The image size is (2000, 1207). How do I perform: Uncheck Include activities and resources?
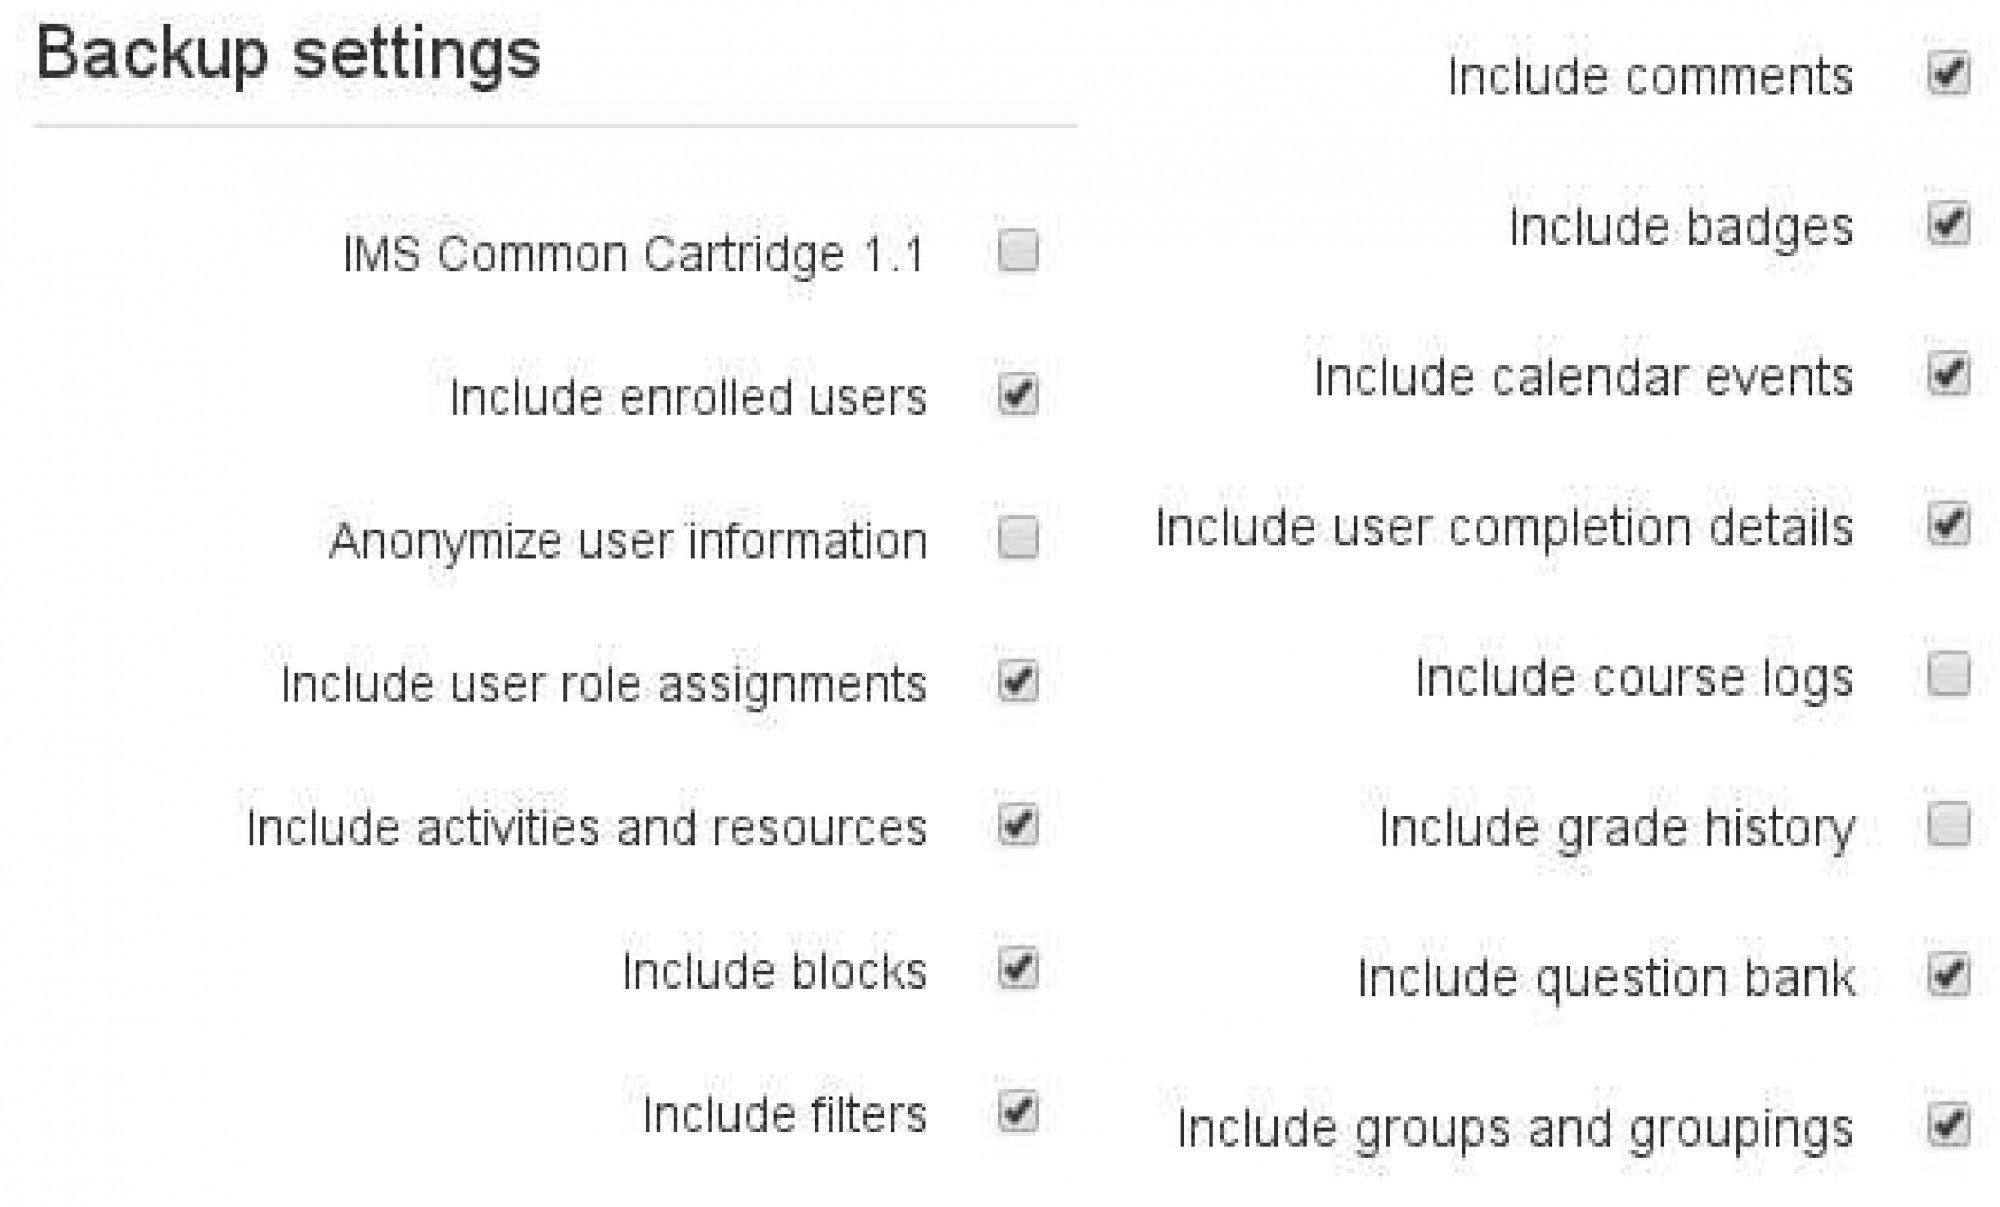pyautogui.click(x=1018, y=825)
